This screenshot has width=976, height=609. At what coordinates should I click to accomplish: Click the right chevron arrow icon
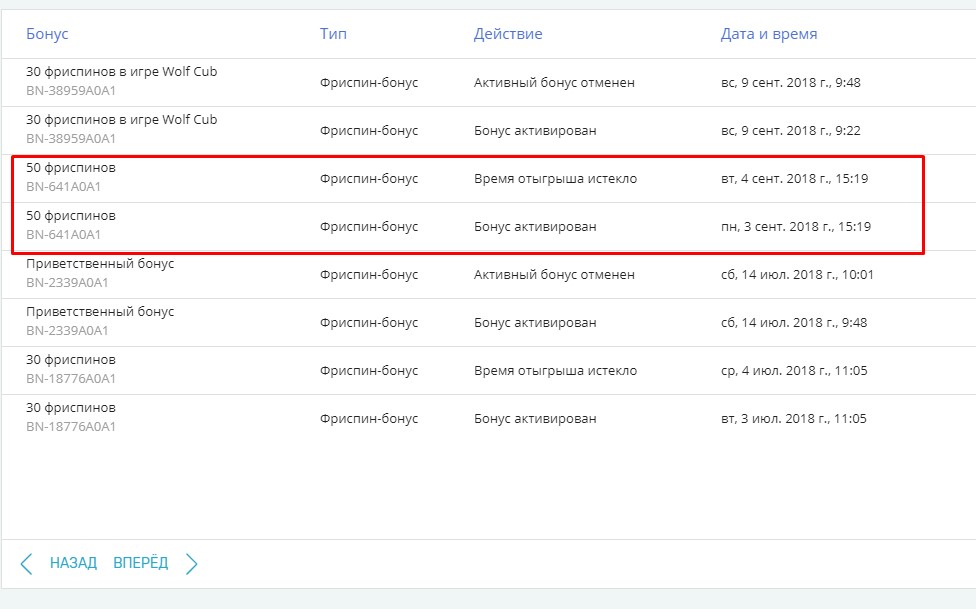(x=192, y=564)
